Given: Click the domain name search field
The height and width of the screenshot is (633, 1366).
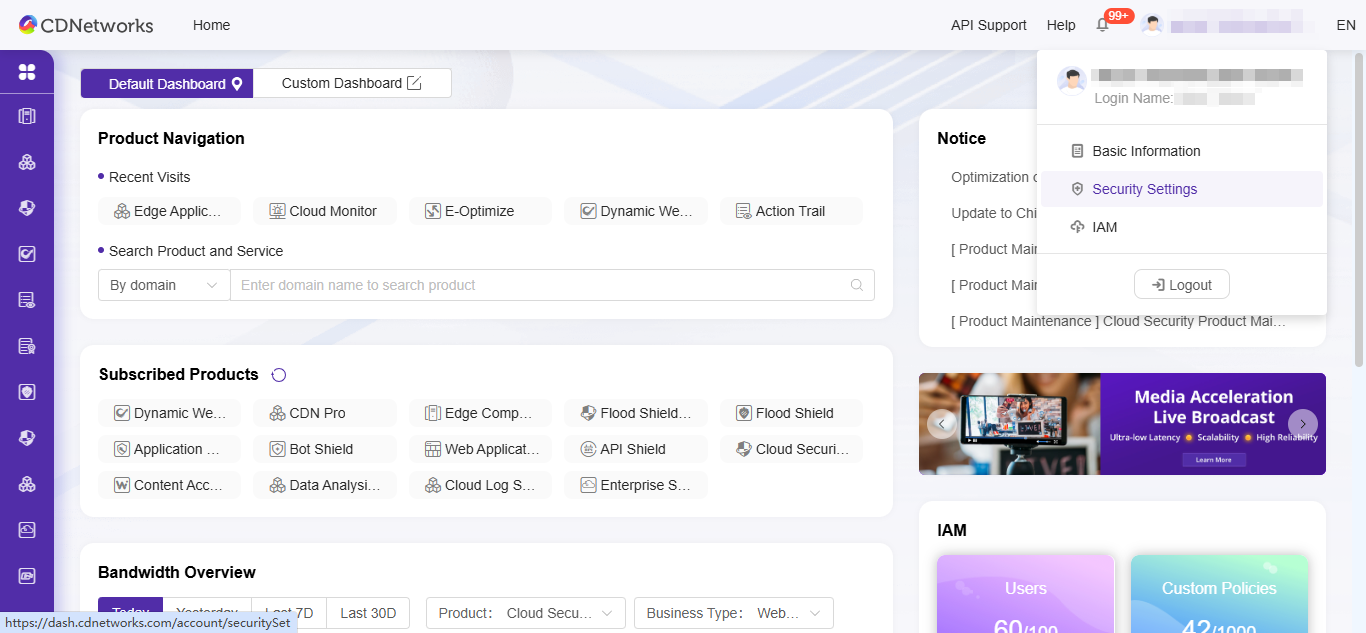Looking at the screenshot, I should pyautogui.click(x=540, y=285).
